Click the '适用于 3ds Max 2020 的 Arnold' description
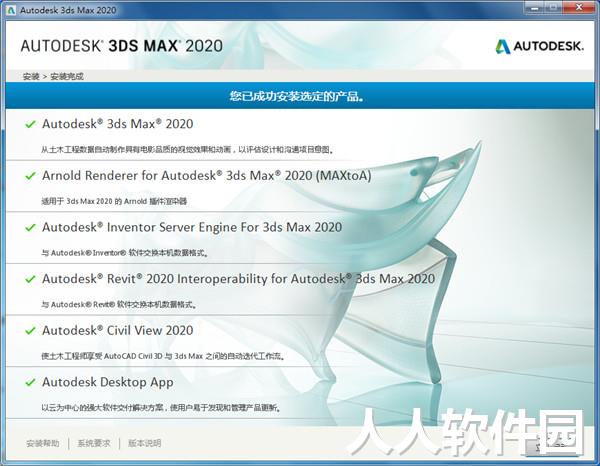This screenshot has width=600, height=466. click(x=114, y=201)
